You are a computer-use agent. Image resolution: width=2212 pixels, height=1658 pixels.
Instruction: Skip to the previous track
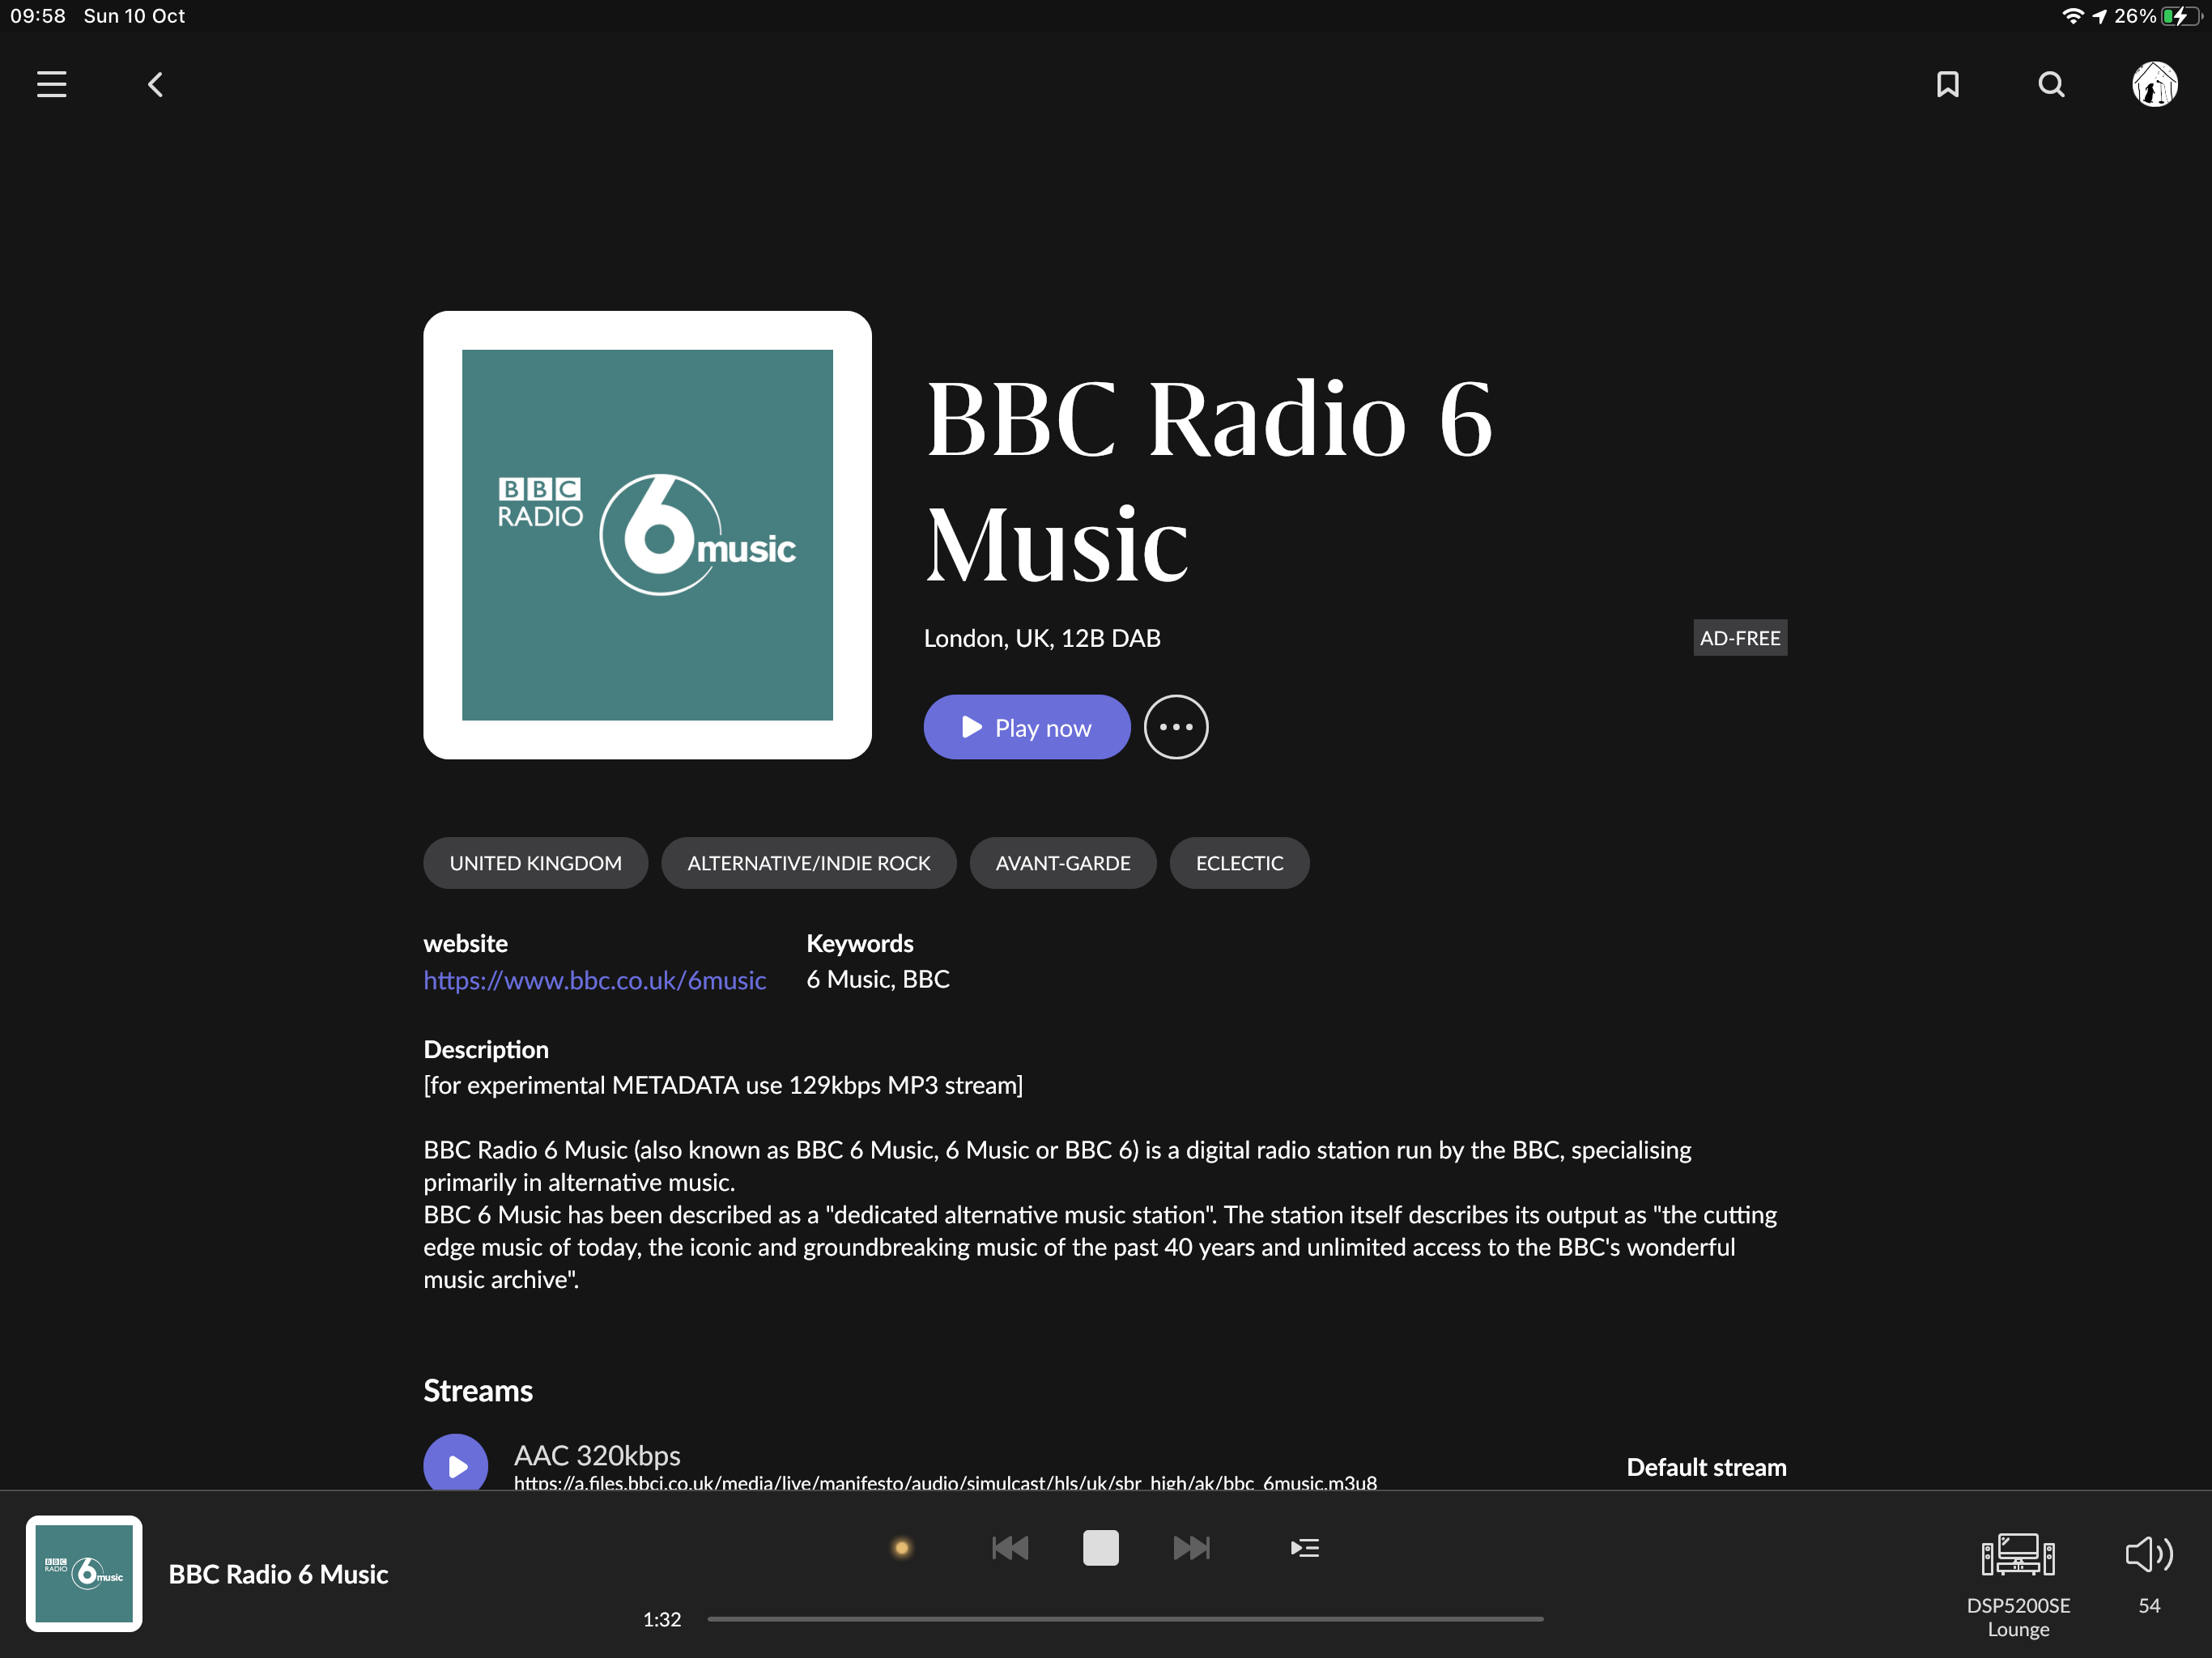(x=1010, y=1548)
